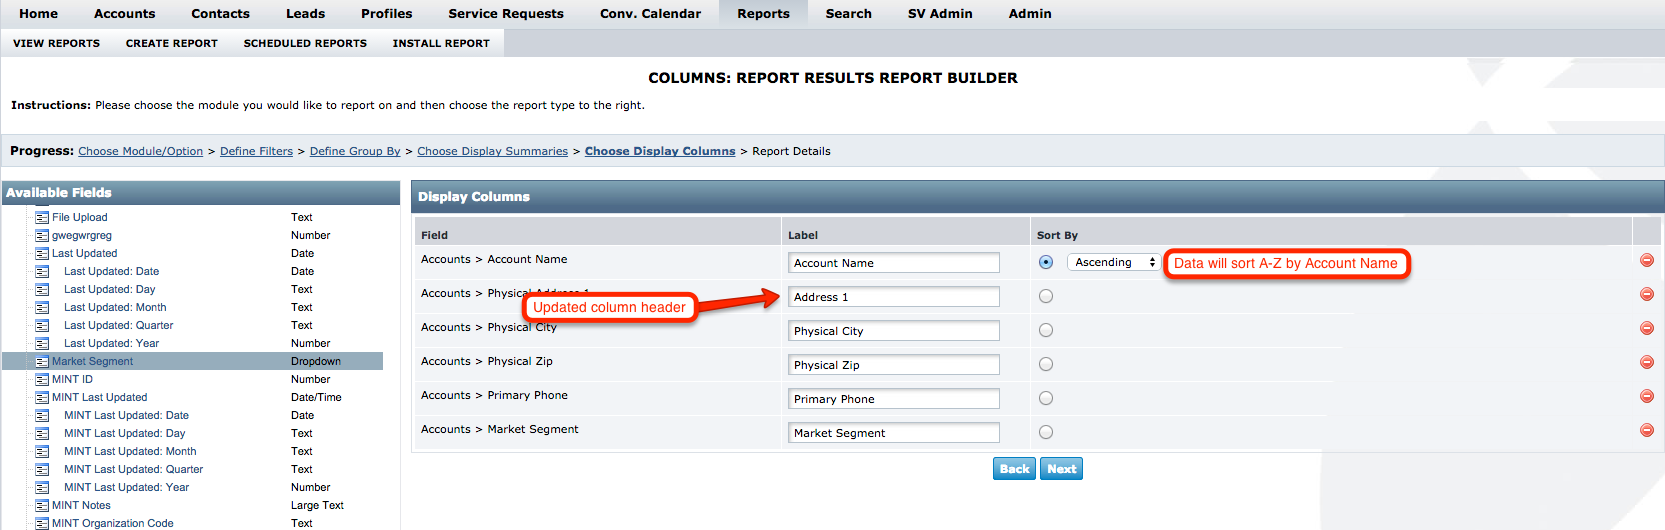Click the gwegwrgreg field icon
The width and height of the screenshot is (1665, 530).
click(42, 235)
